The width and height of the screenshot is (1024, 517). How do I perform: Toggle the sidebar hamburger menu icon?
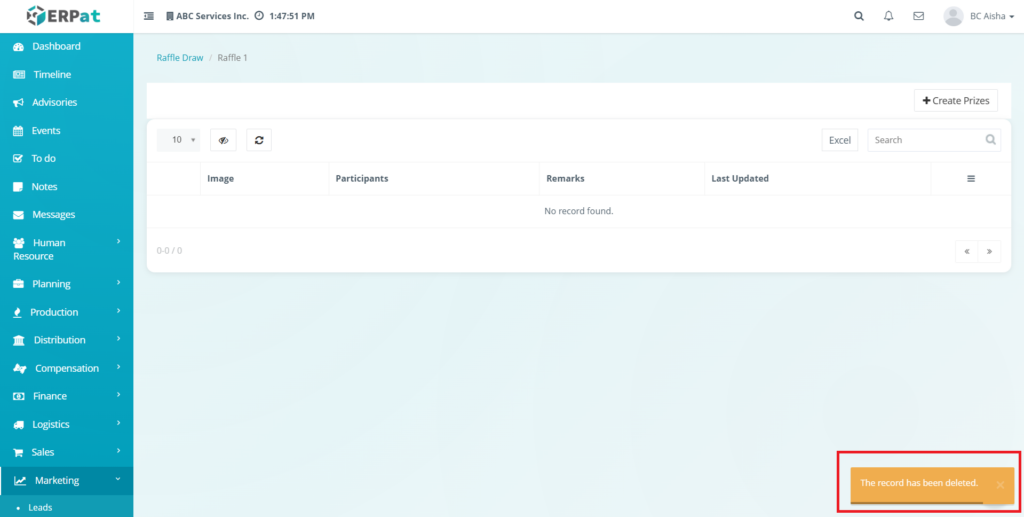[x=149, y=16]
